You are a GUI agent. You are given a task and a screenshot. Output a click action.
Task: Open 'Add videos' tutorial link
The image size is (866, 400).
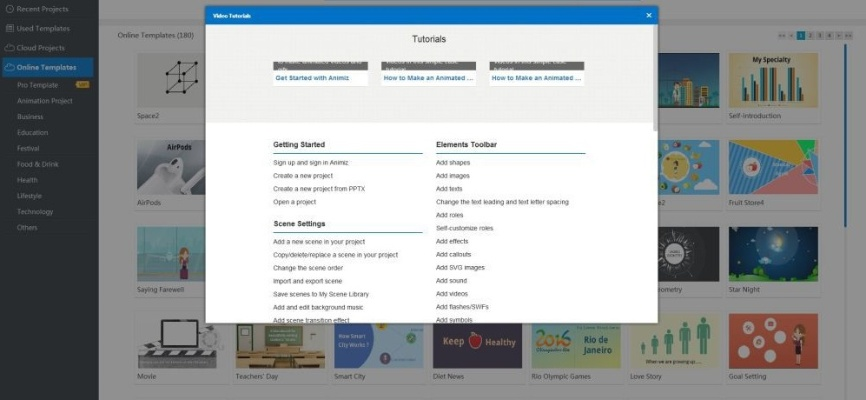click(452, 294)
